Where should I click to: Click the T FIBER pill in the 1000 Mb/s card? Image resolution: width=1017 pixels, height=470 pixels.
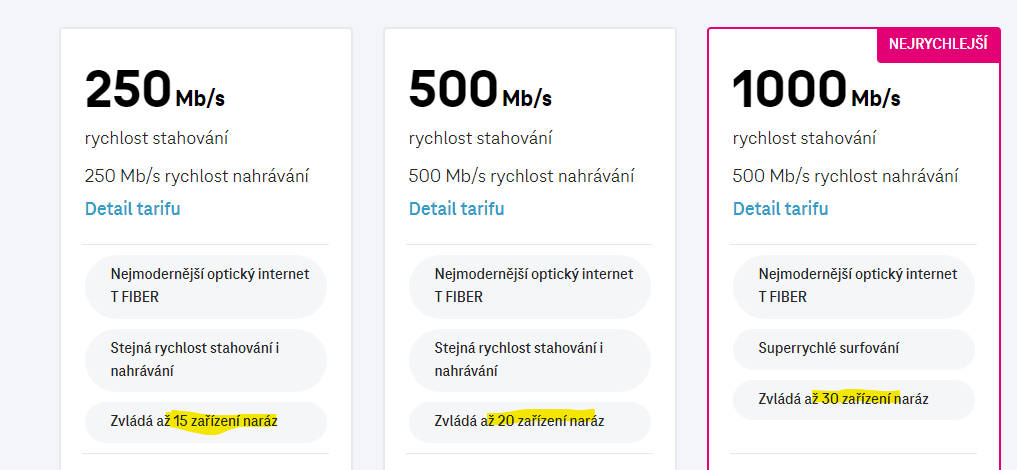point(853,285)
